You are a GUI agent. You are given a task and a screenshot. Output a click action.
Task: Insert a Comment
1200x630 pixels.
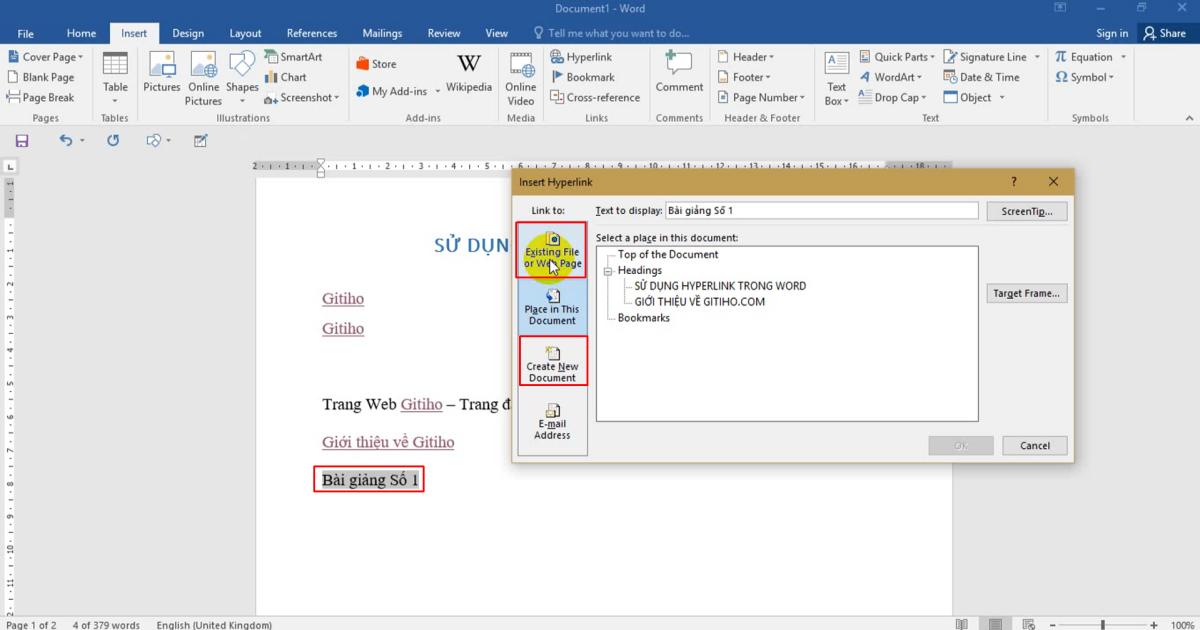point(679,75)
